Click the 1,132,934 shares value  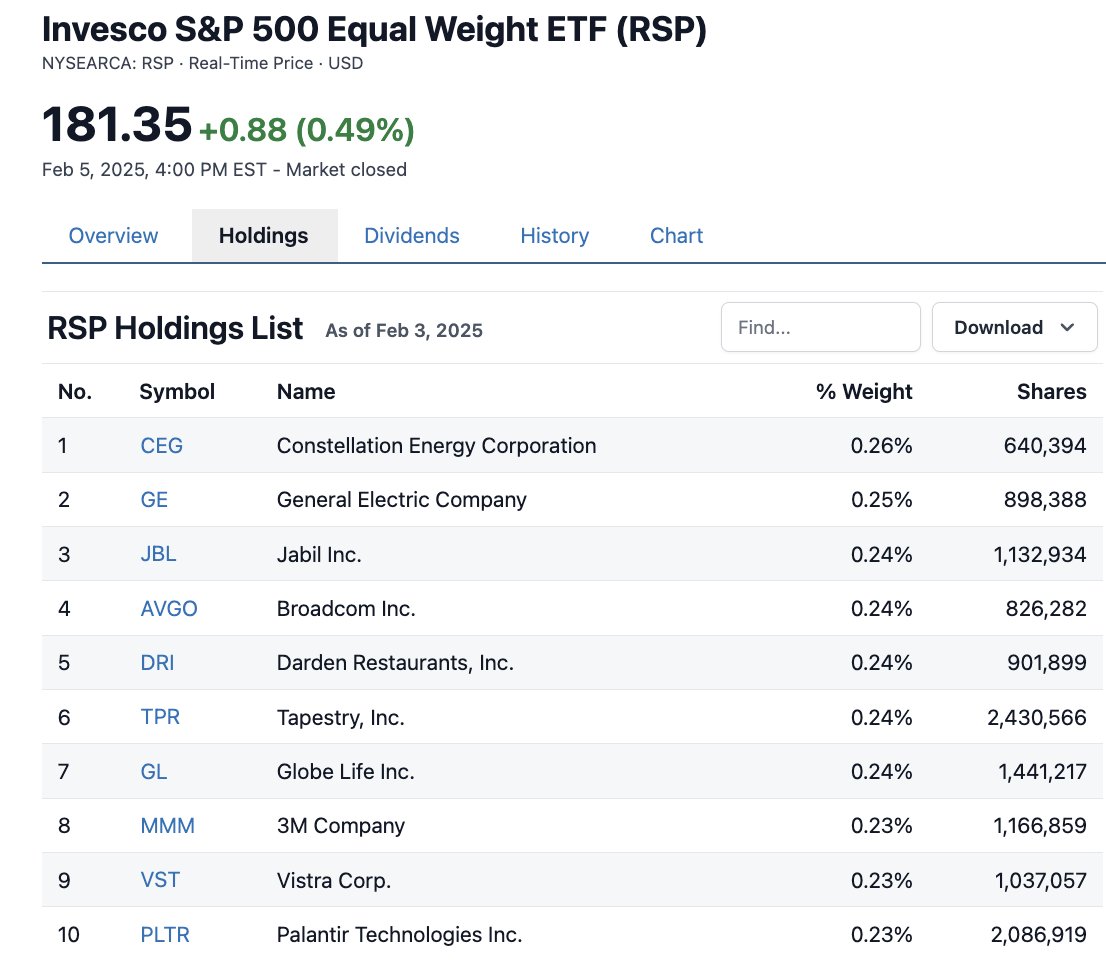pyautogui.click(x=1040, y=554)
